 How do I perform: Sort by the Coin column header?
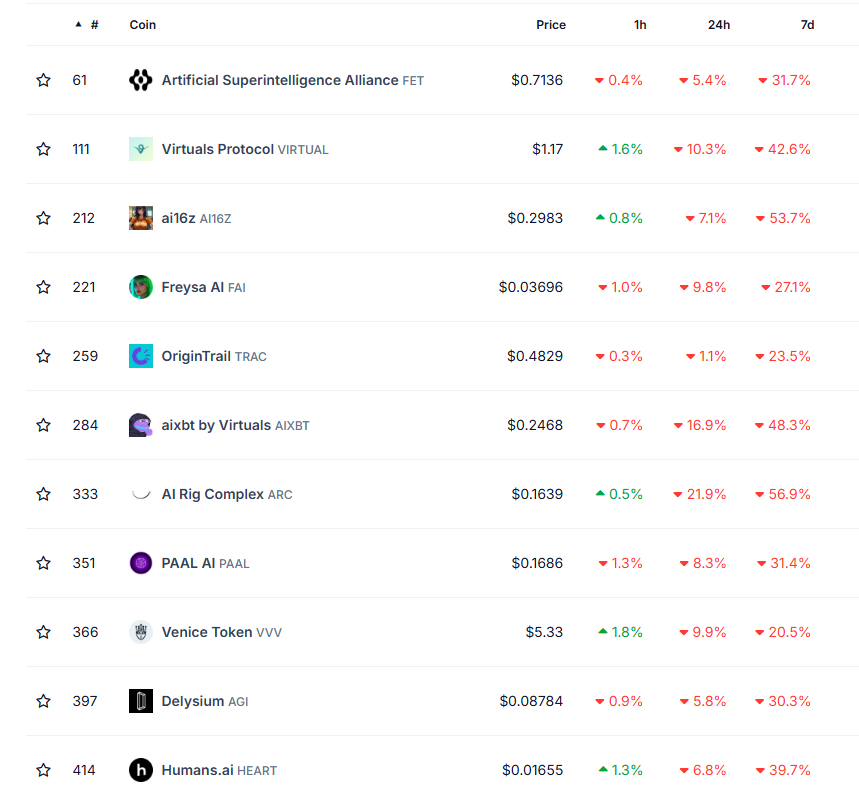click(x=142, y=25)
